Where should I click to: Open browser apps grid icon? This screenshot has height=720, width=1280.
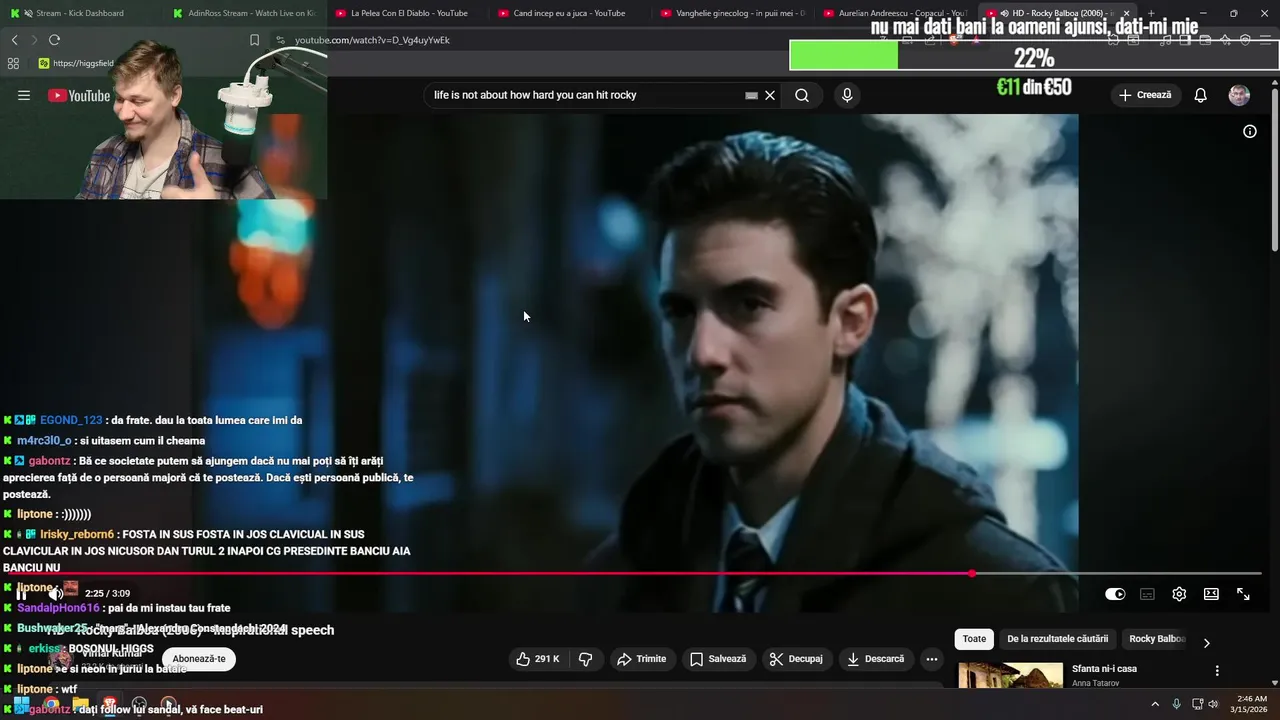click(13, 63)
